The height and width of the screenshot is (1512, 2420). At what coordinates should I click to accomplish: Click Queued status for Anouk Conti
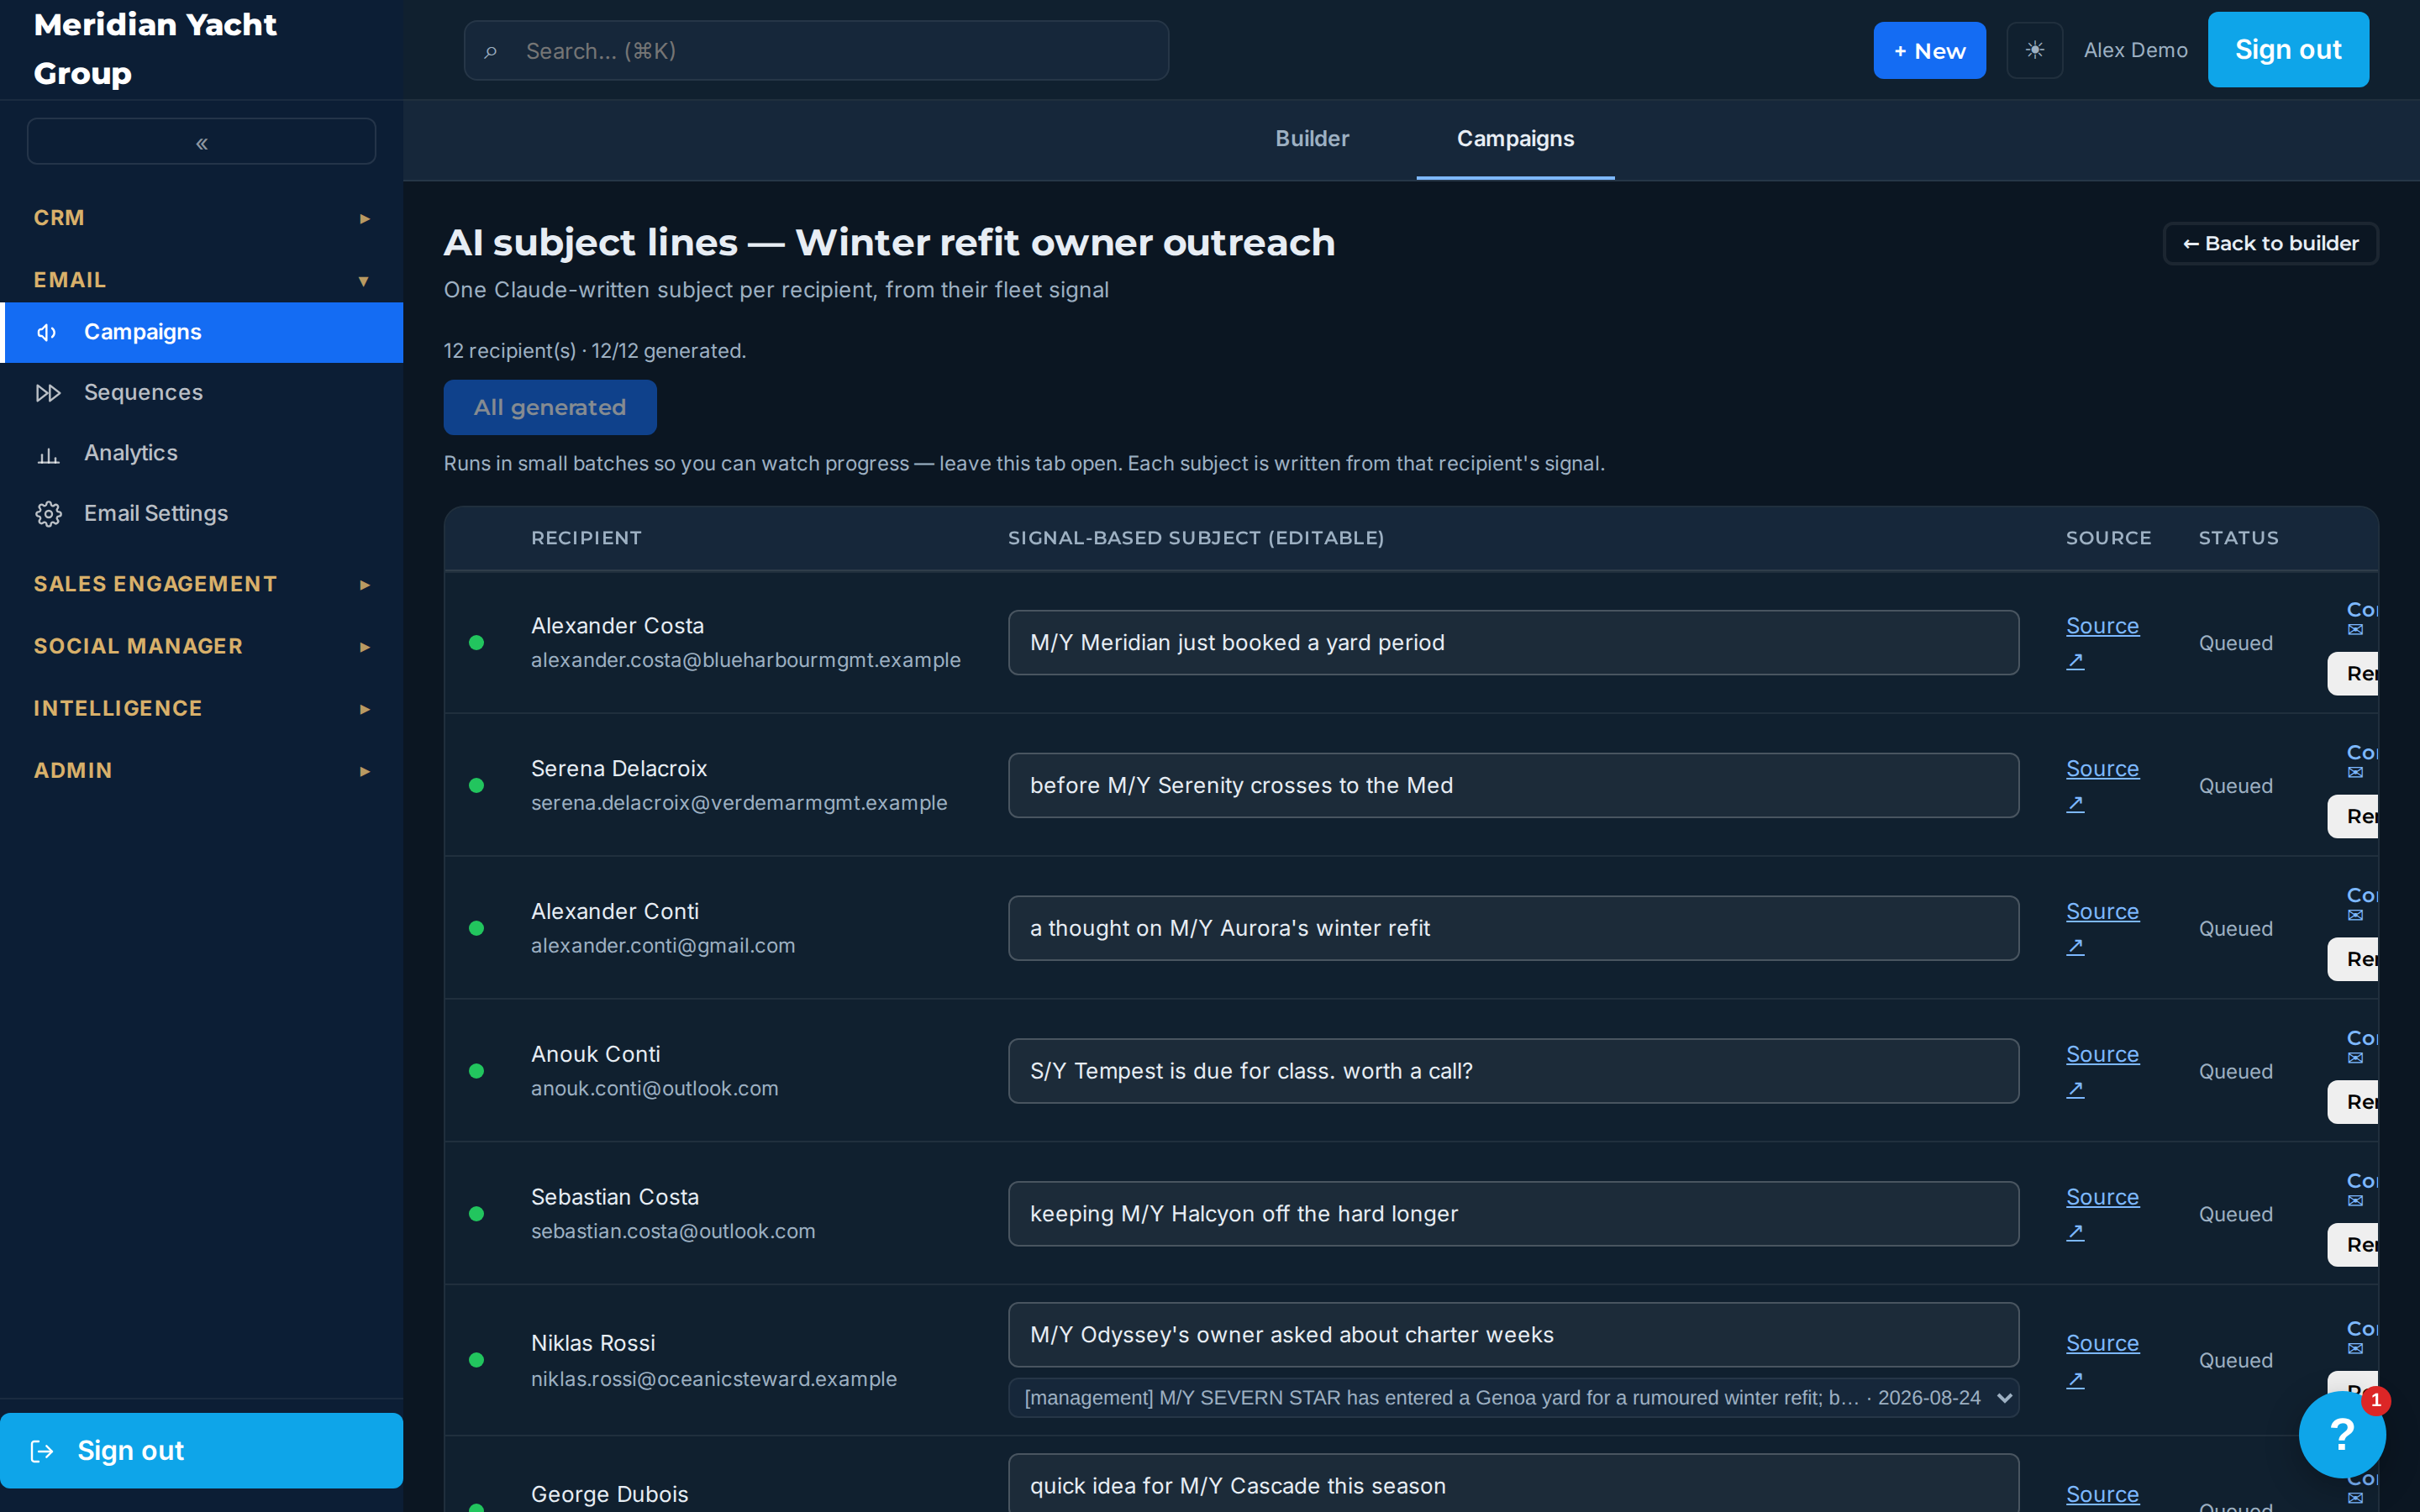click(x=2235, y=1071)
